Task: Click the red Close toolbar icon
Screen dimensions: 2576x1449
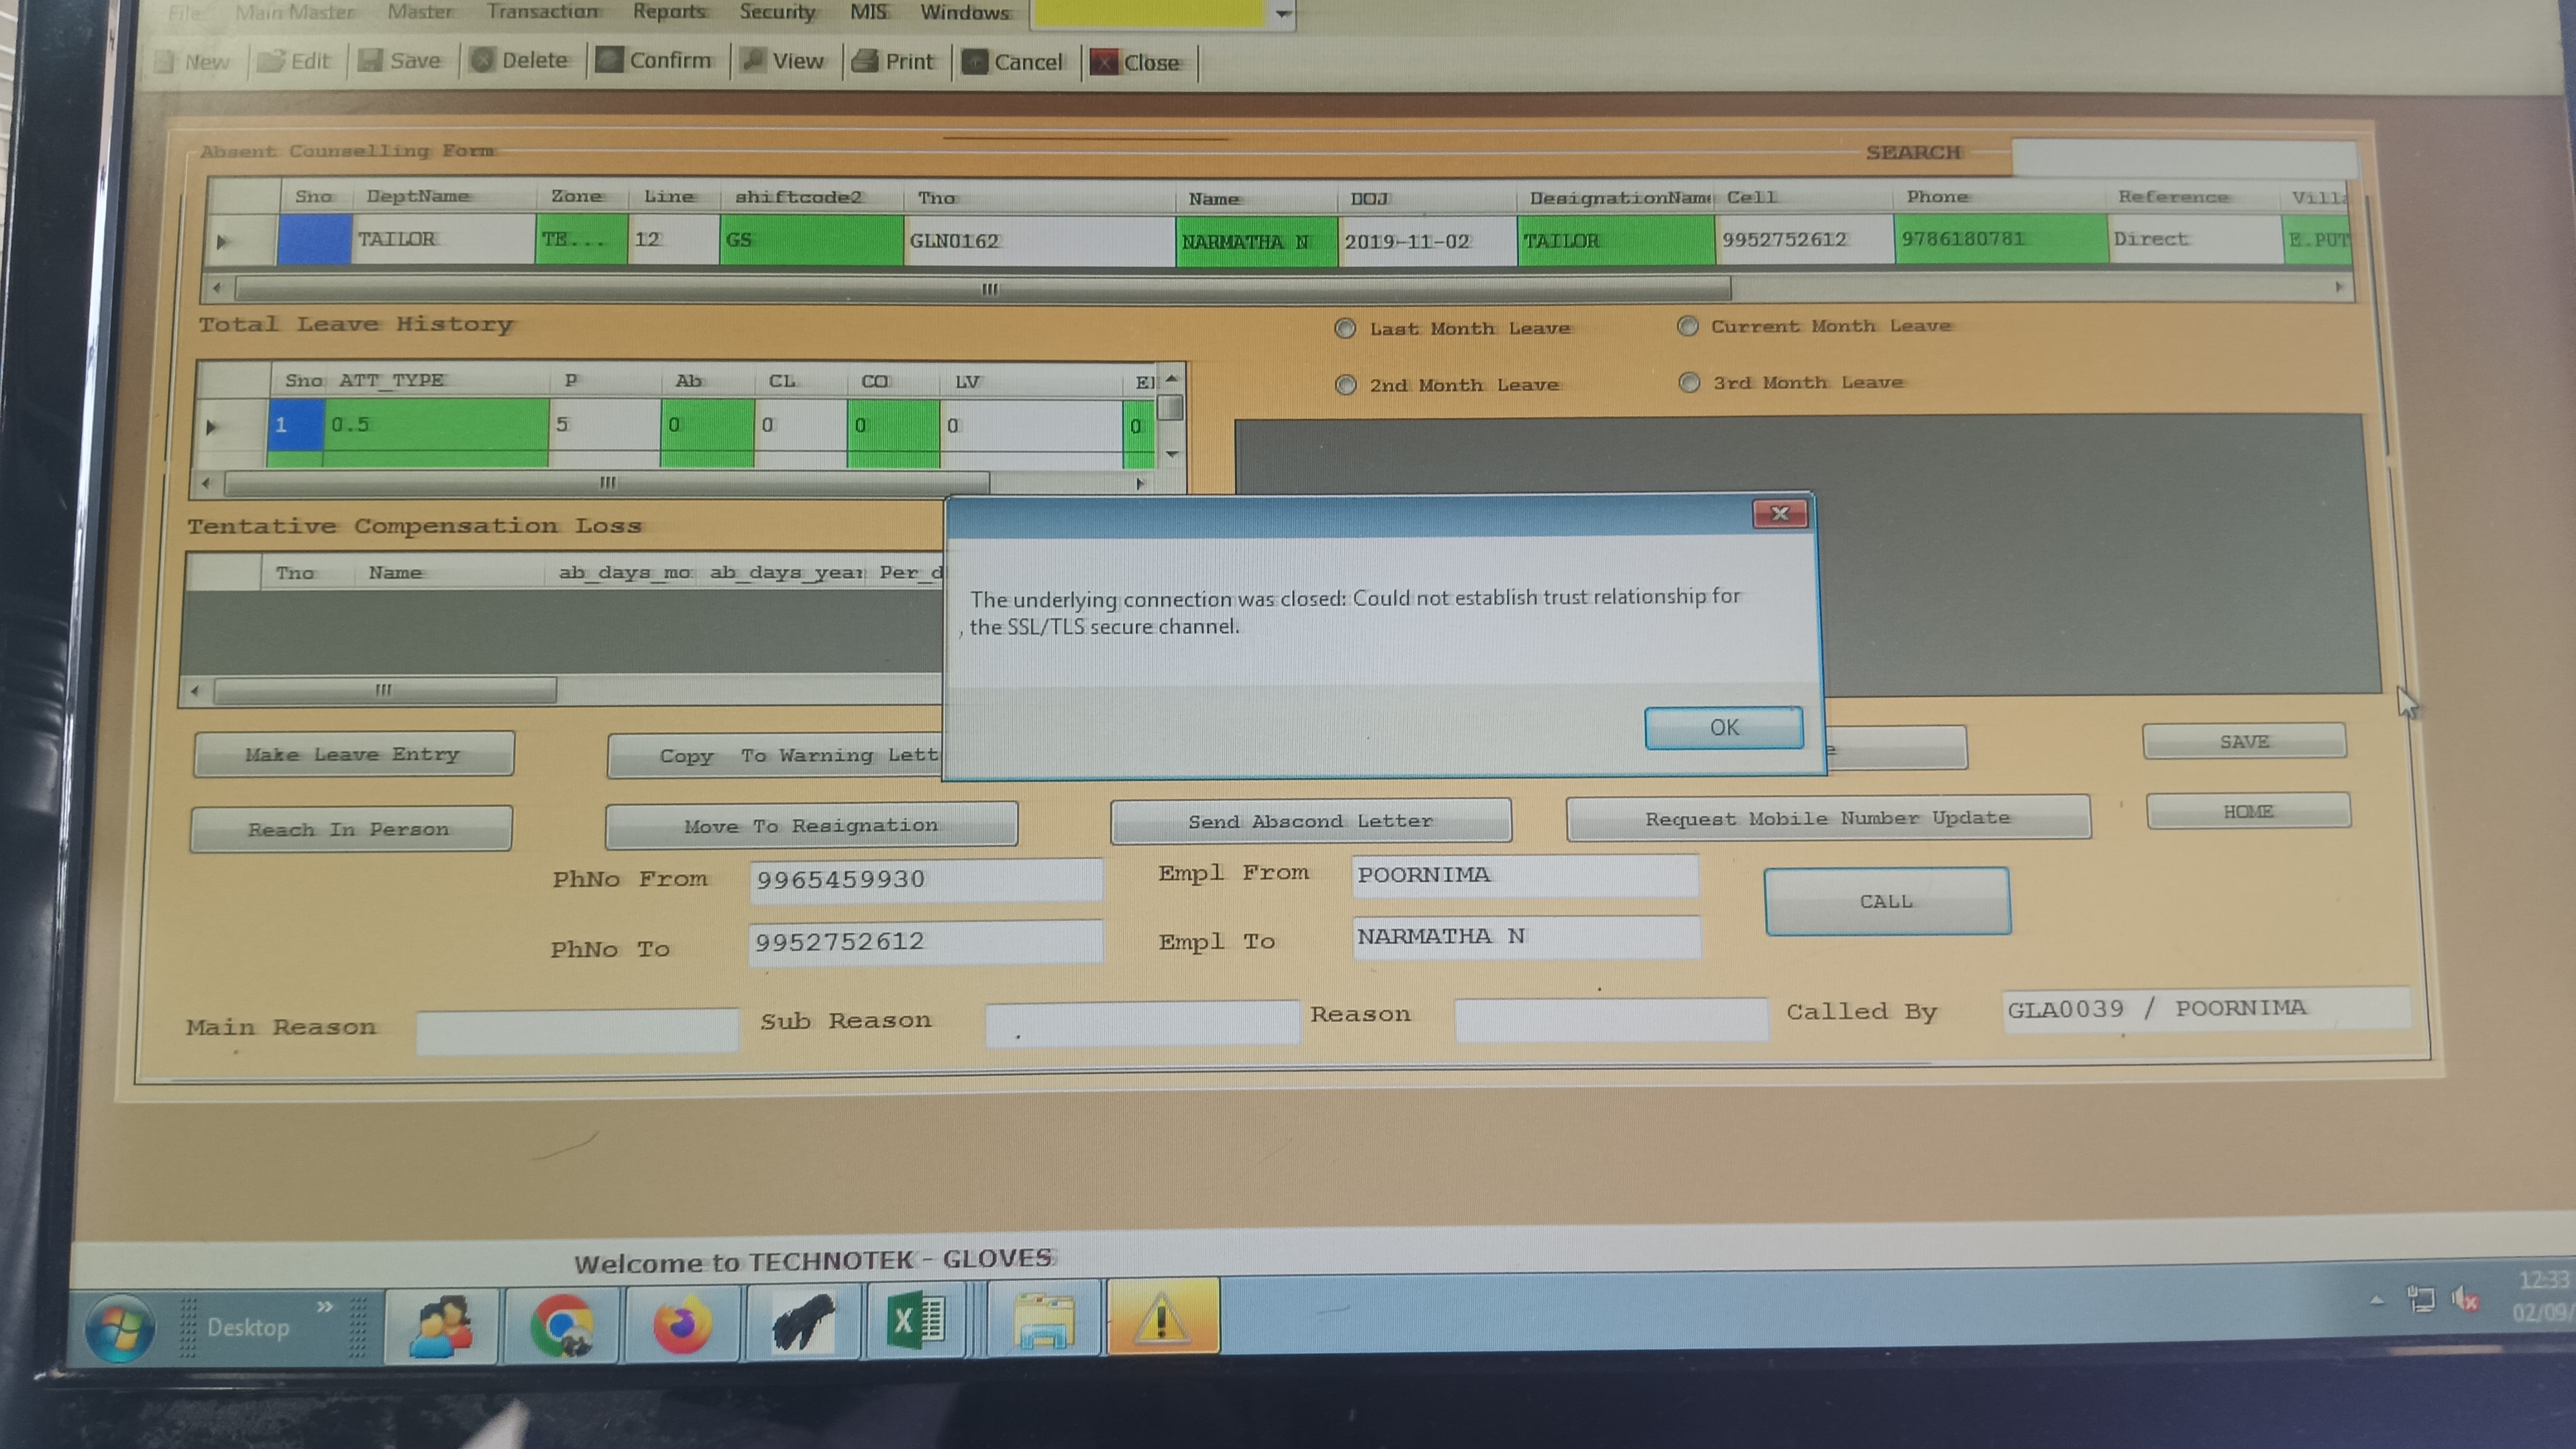Action: point(1104,62)
